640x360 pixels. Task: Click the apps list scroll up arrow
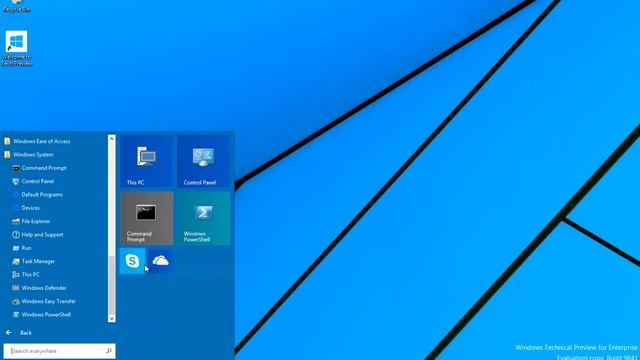coord(111,139)
